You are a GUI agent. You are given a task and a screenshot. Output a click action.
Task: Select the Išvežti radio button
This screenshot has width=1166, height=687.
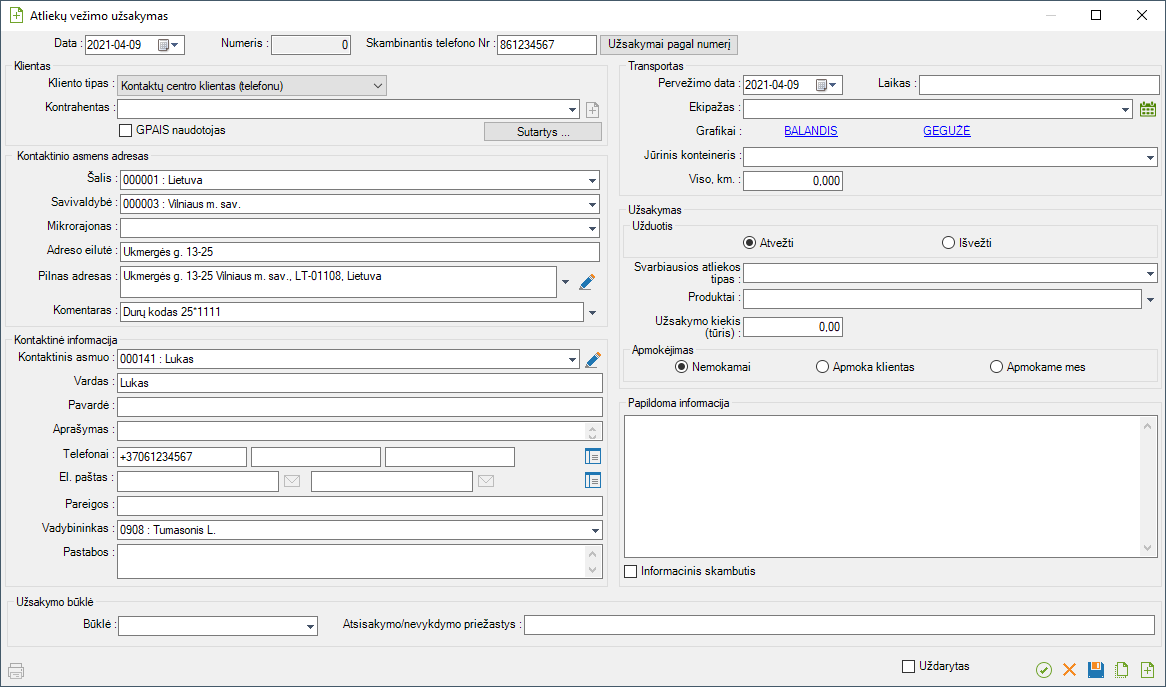pos(948,243)
